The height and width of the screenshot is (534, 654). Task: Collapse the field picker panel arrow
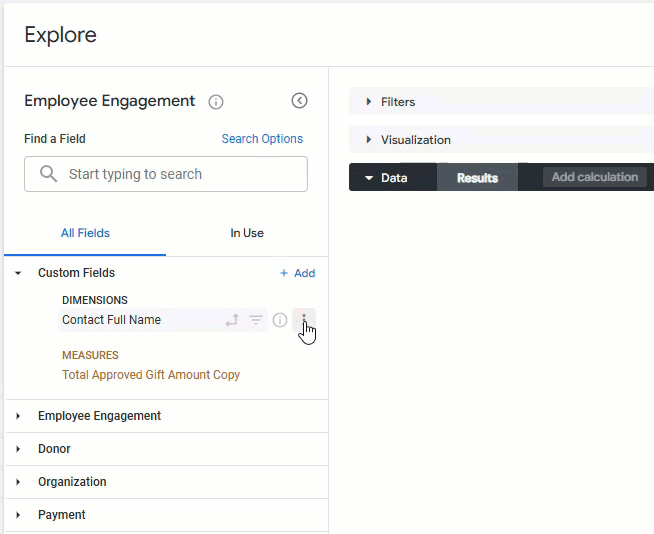[299, 101]
